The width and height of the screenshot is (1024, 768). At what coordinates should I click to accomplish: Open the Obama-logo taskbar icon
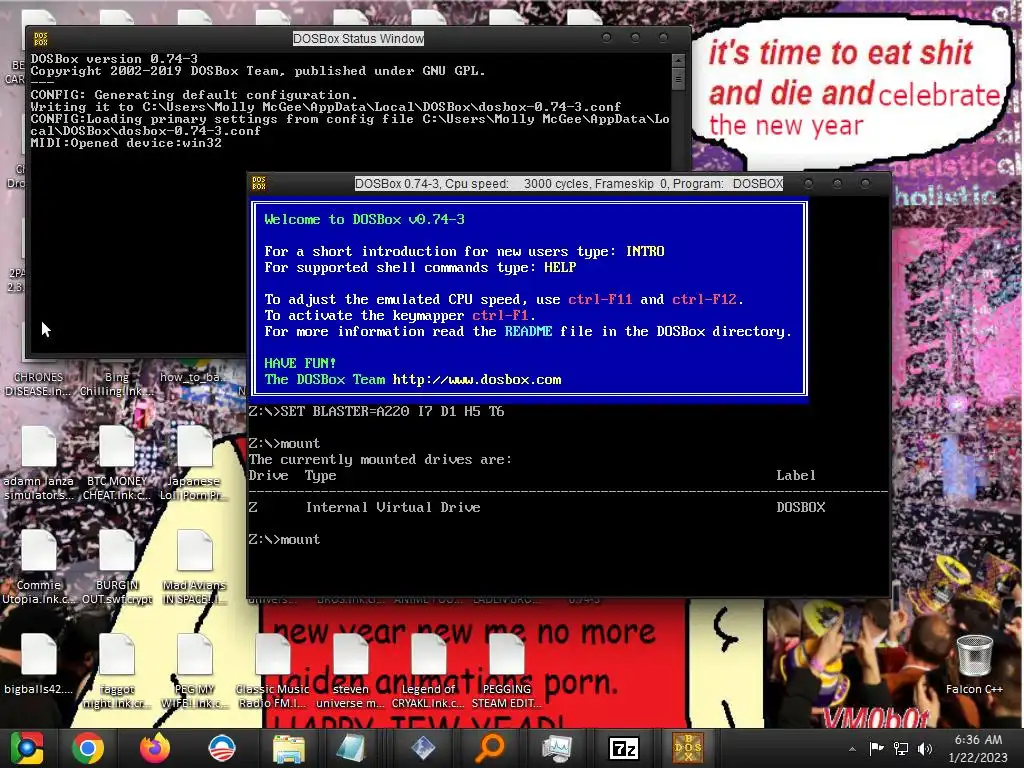pyautogui.click(x=221, y=748)
